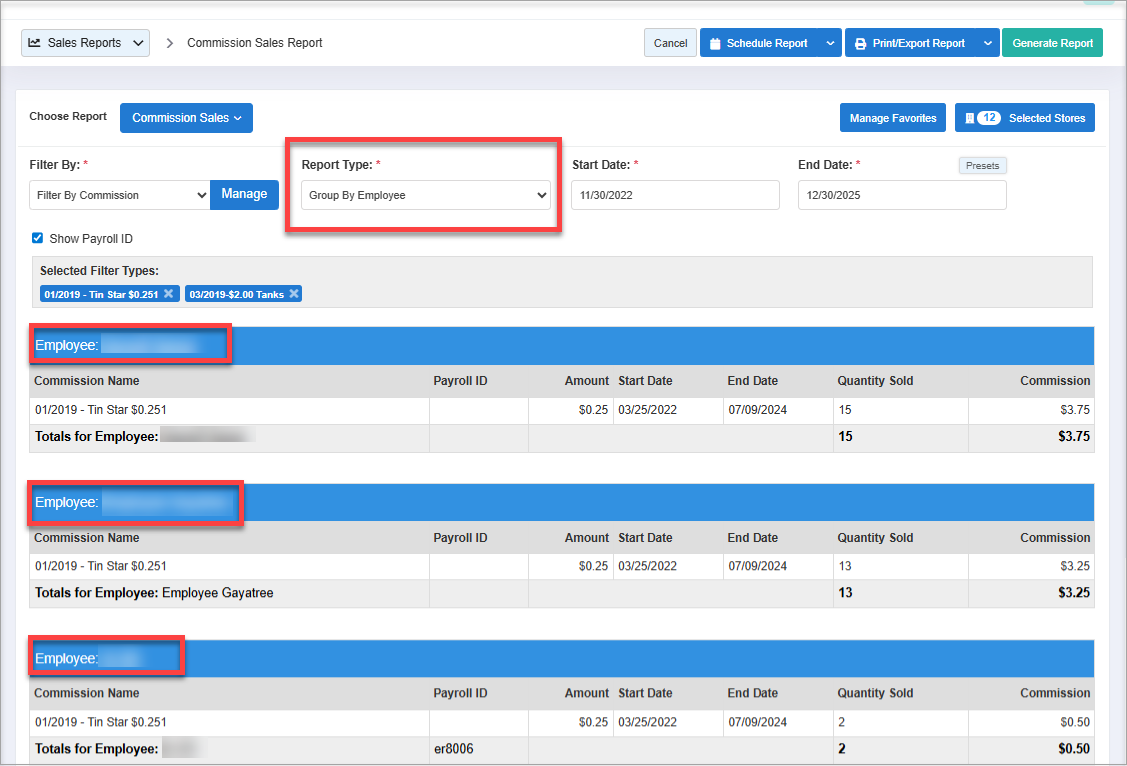Open the Sales Reports dropdown menu
The image size is (1127, 766).
point(86,43)
